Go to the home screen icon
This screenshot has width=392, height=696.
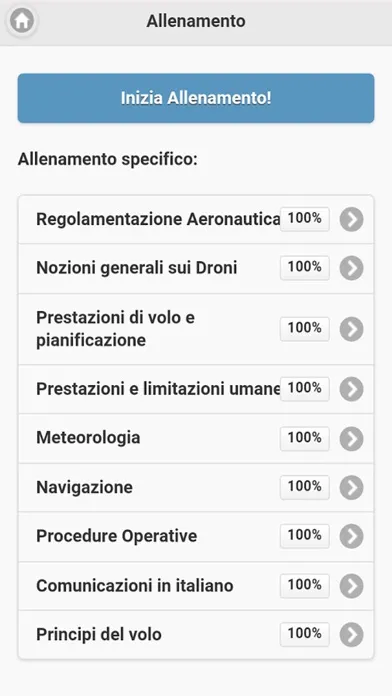point(22,21)
